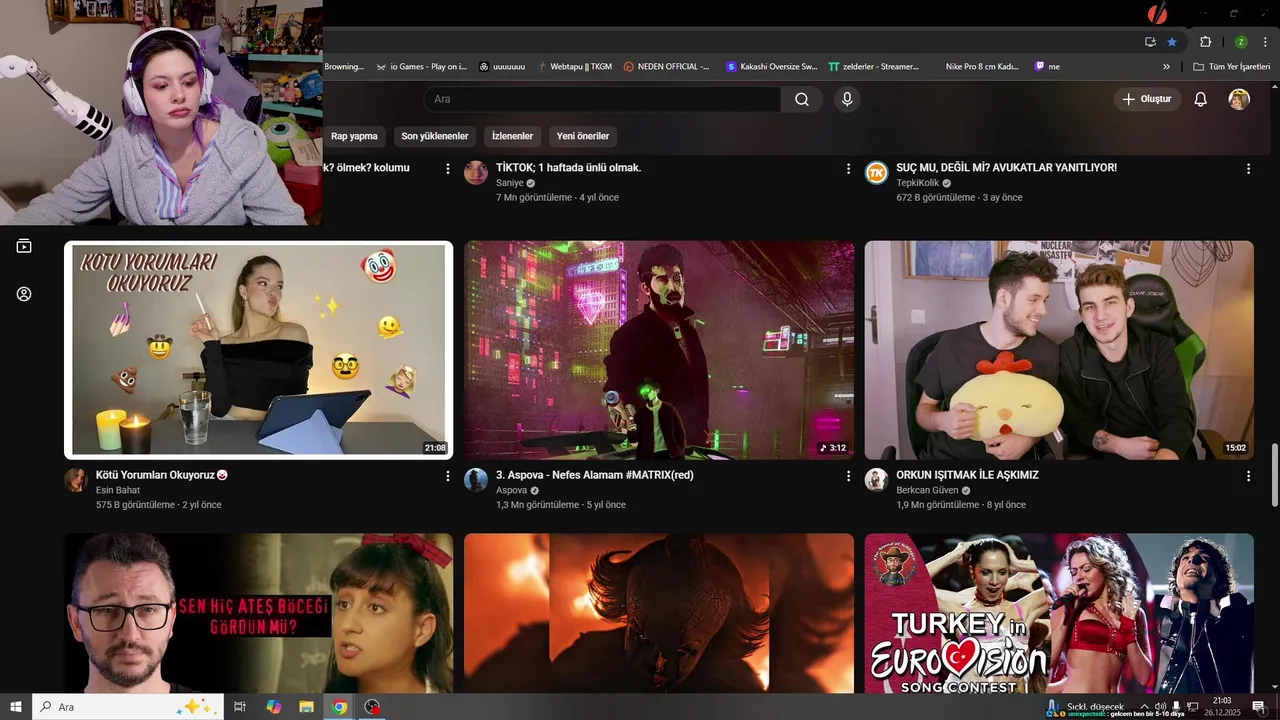Open the Tüm Yer İşaretleri folder
The height and width of the screenshot is (720, 1280).
tap(1231, 67)
